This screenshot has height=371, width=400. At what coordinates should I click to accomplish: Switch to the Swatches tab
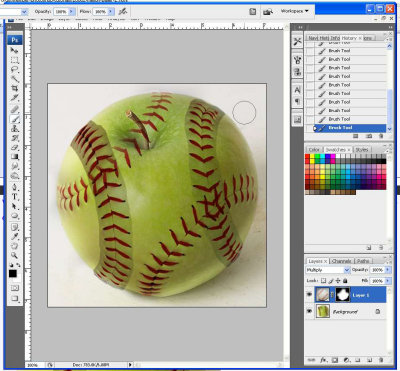click(x=337, y=150)
